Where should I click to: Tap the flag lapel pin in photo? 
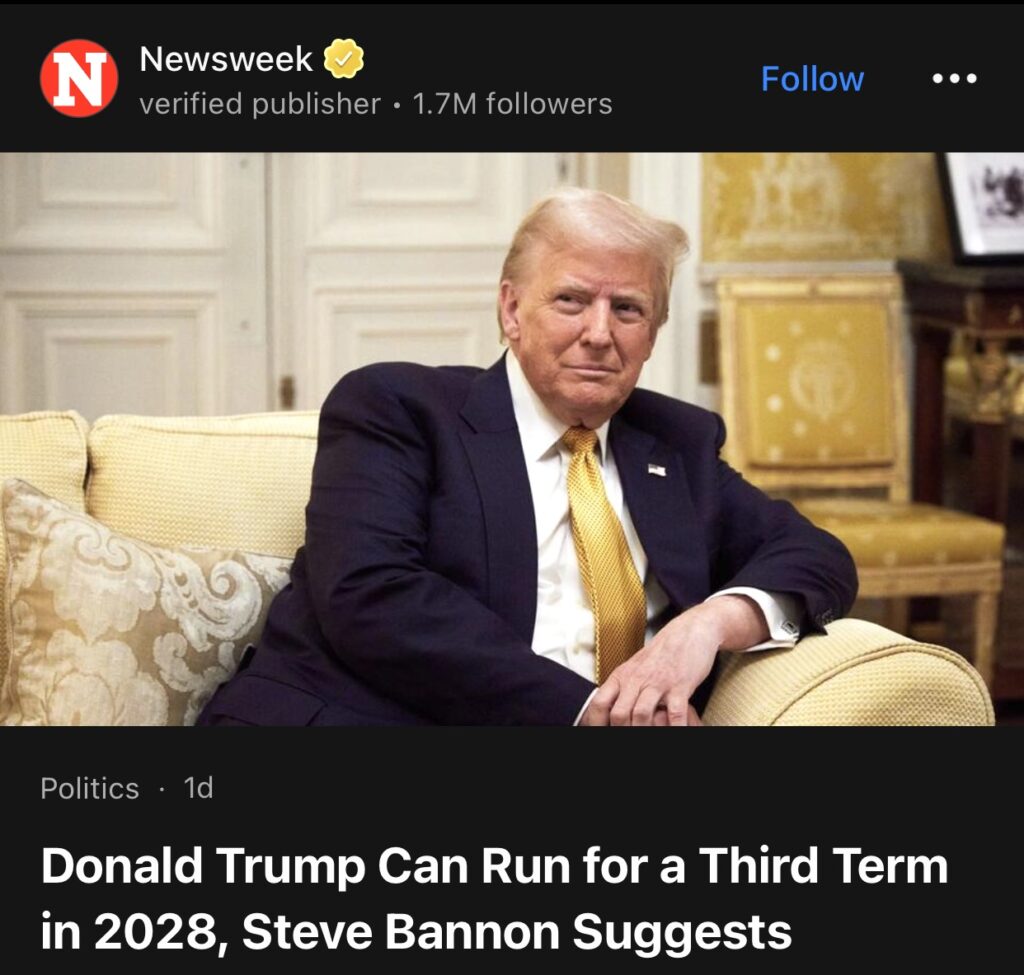(x=657, y=469)
